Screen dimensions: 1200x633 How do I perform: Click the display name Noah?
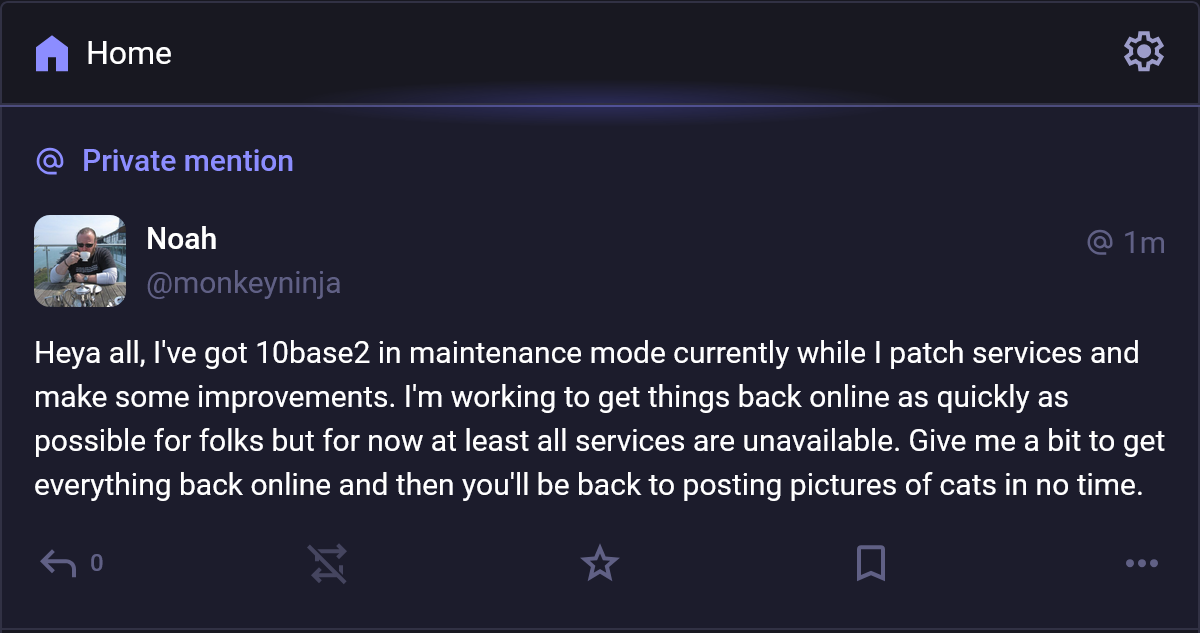click(181, 239)
